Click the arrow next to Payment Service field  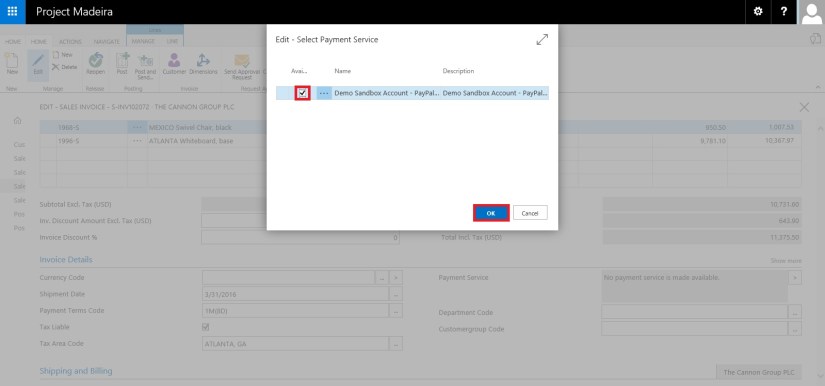point(795,278)
